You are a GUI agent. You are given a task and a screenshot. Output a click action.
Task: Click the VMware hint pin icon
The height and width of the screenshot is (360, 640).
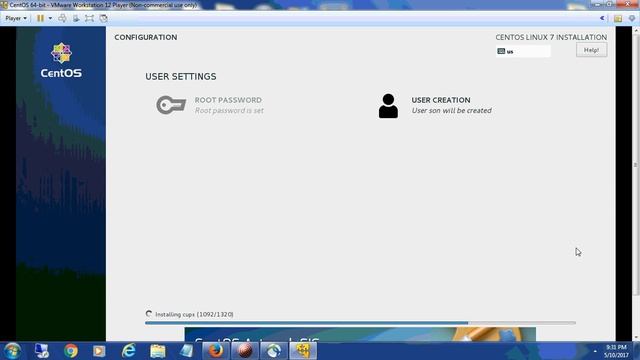[x=632, y=18]
